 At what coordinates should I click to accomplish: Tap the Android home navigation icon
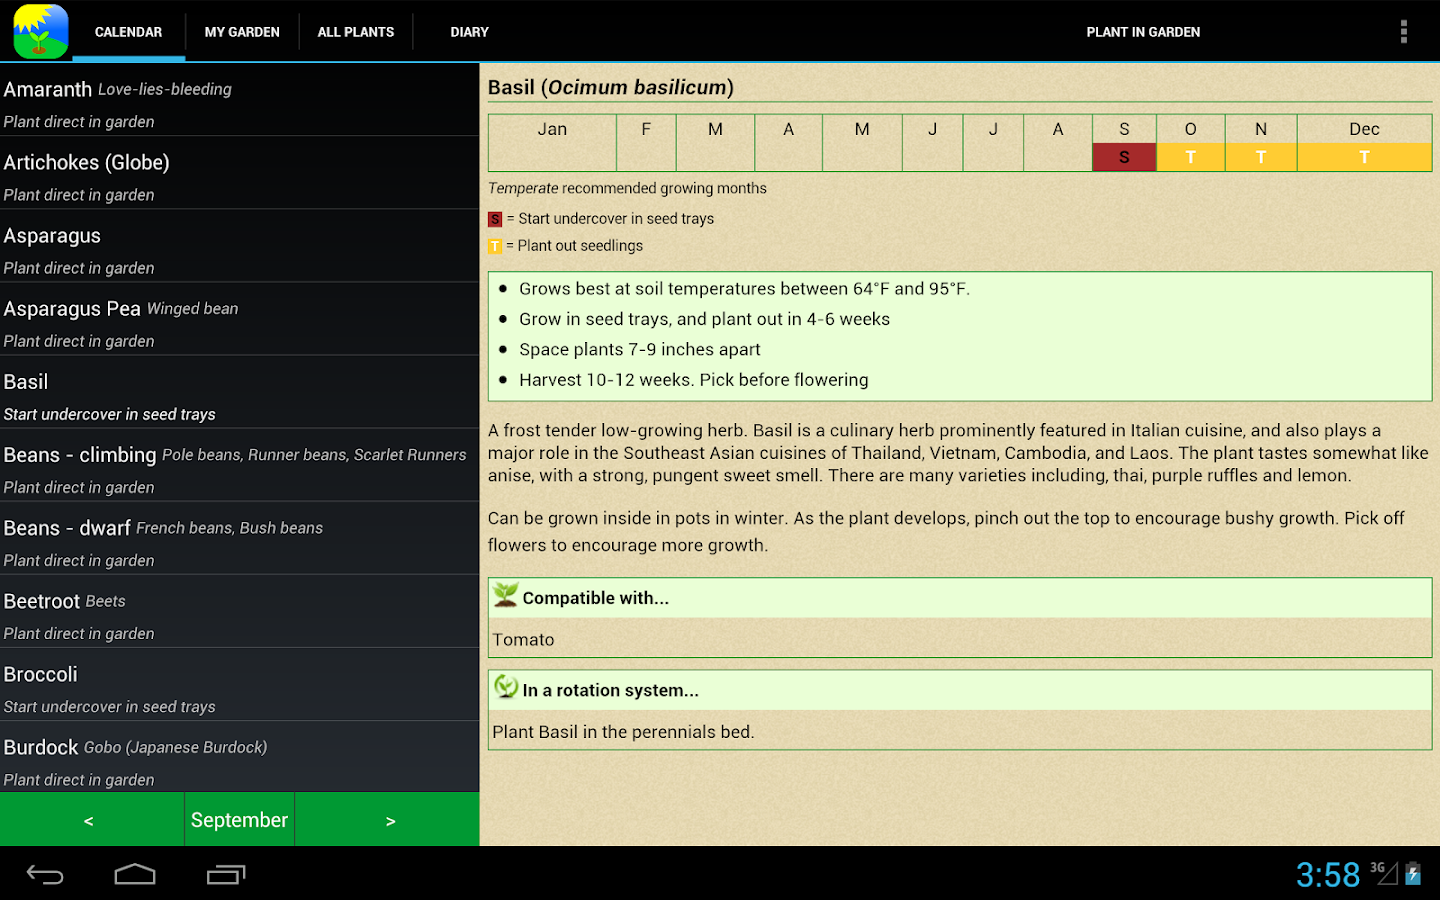[135, 875]
